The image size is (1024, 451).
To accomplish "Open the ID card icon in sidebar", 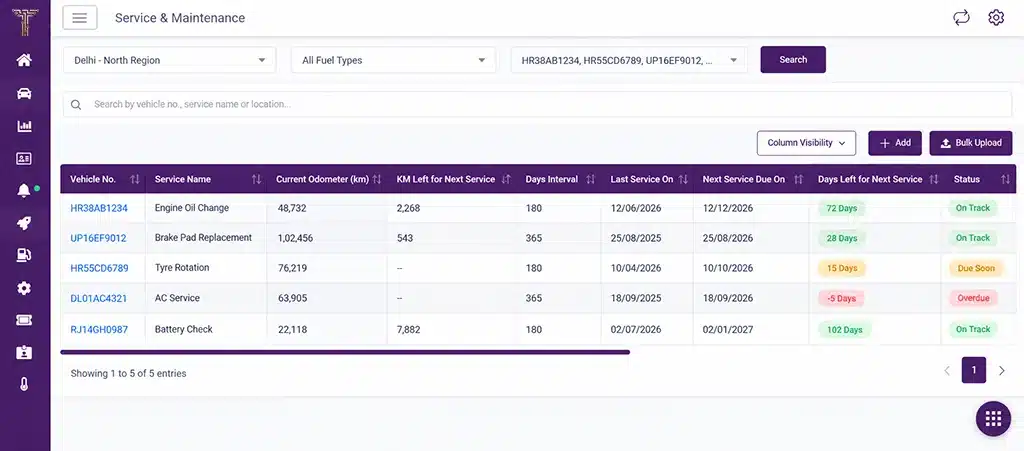I will point(24,158).
